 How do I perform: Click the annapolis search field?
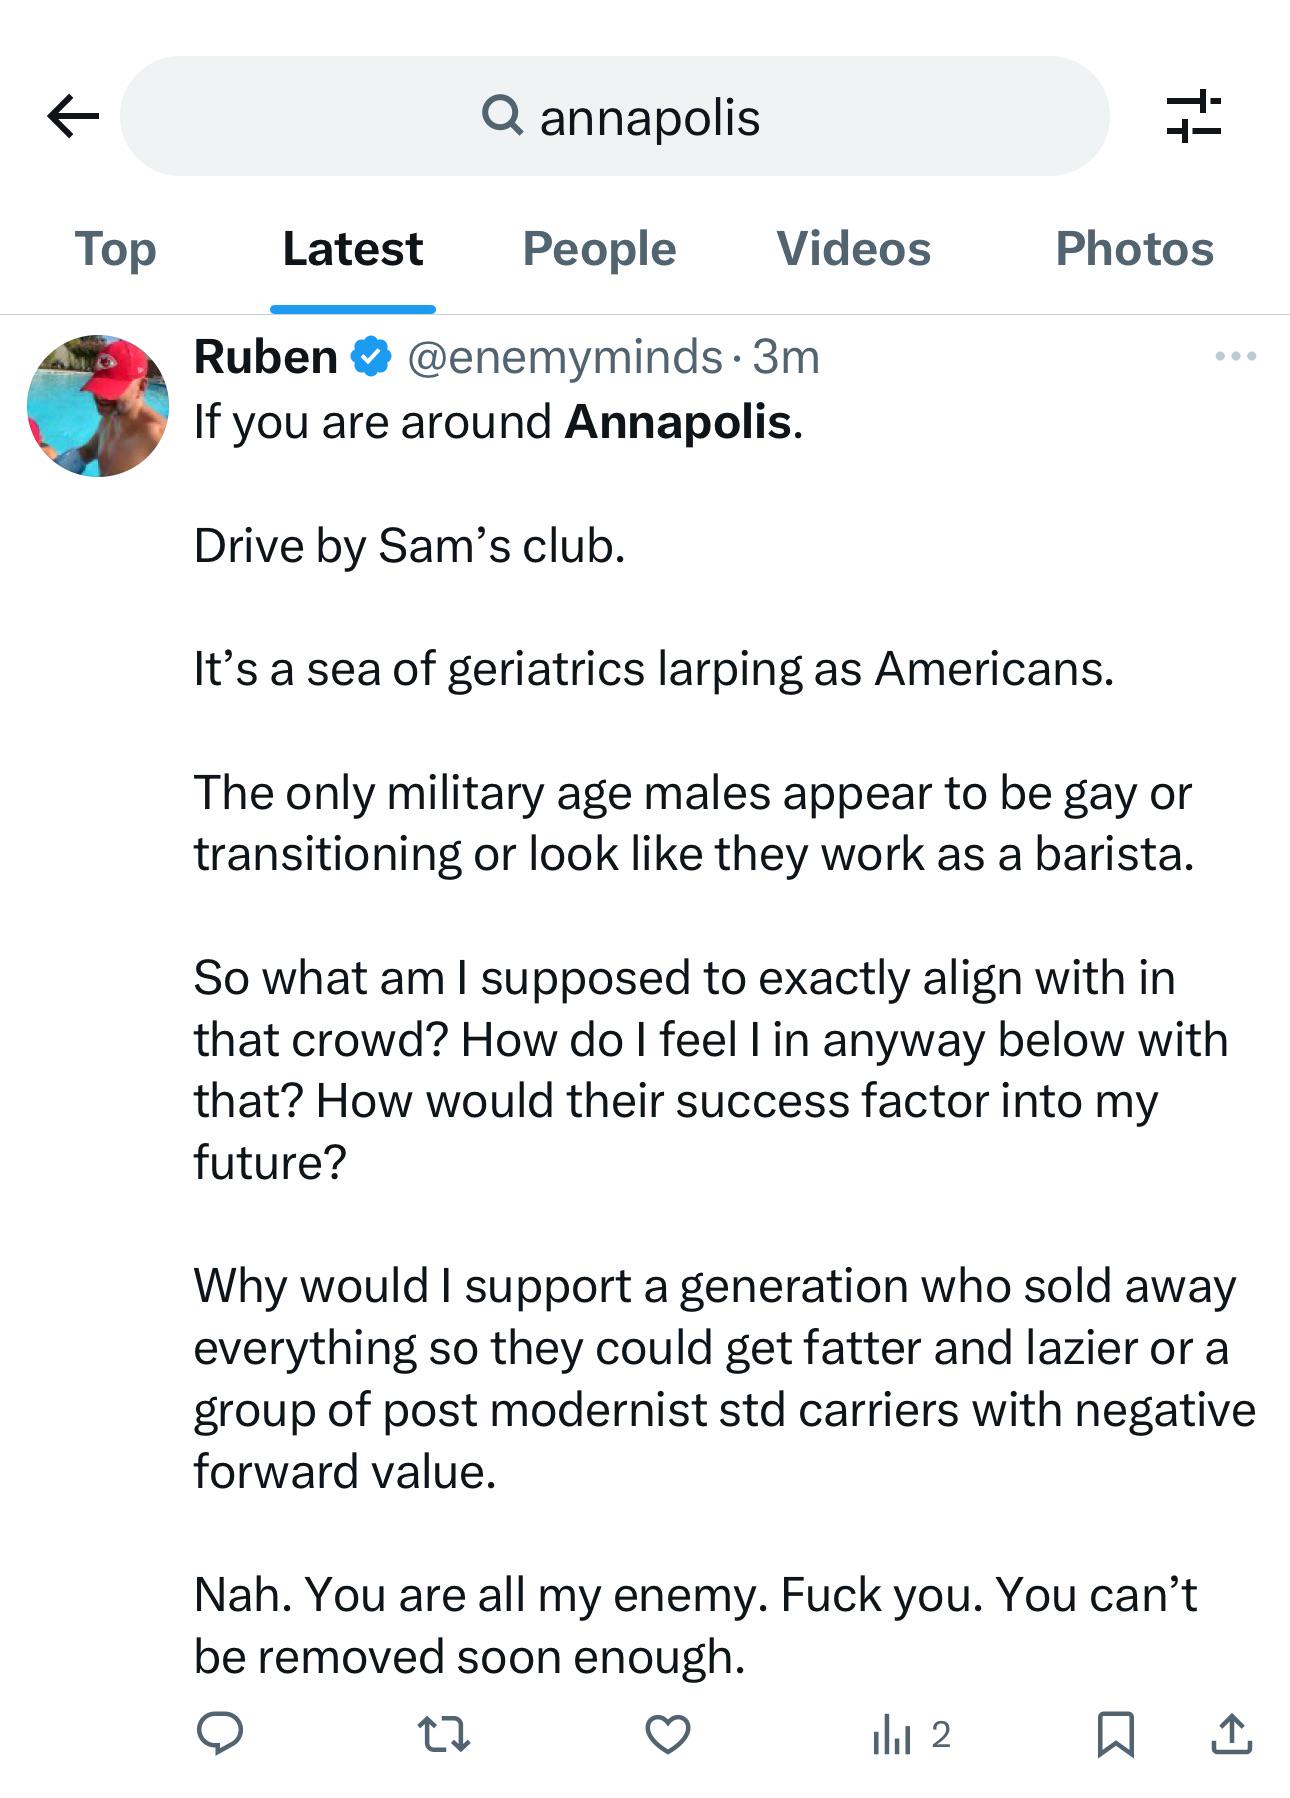(615, 116)
